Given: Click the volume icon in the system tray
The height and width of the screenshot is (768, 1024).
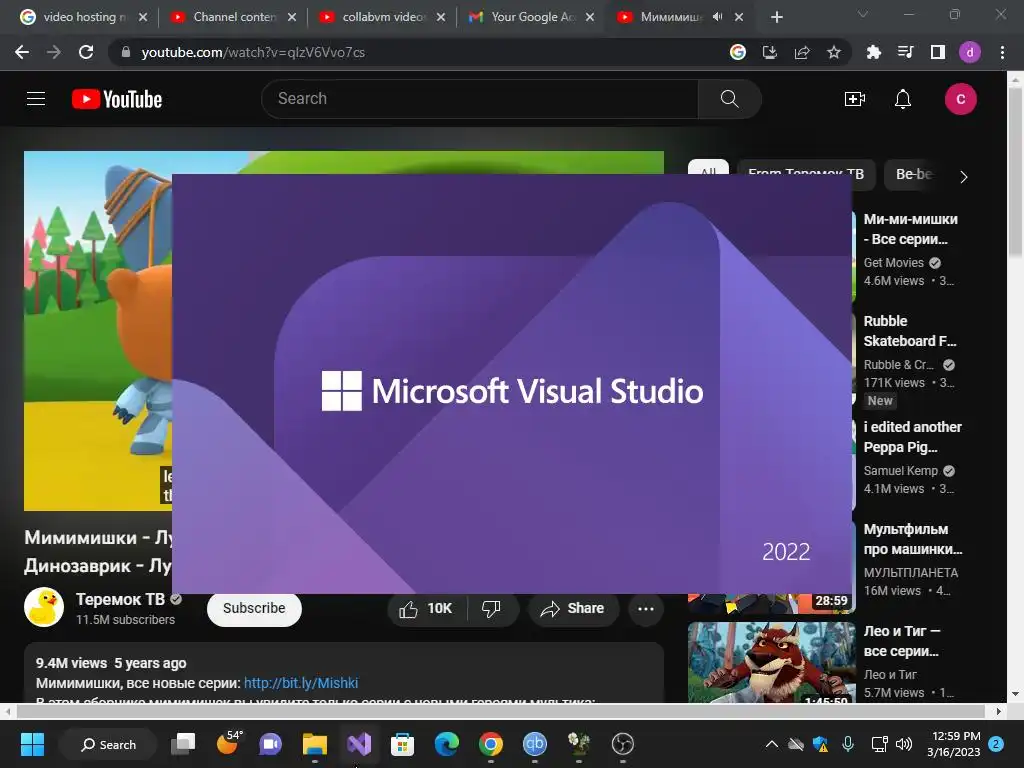Looking at the screenshot, I should (904, 744).
